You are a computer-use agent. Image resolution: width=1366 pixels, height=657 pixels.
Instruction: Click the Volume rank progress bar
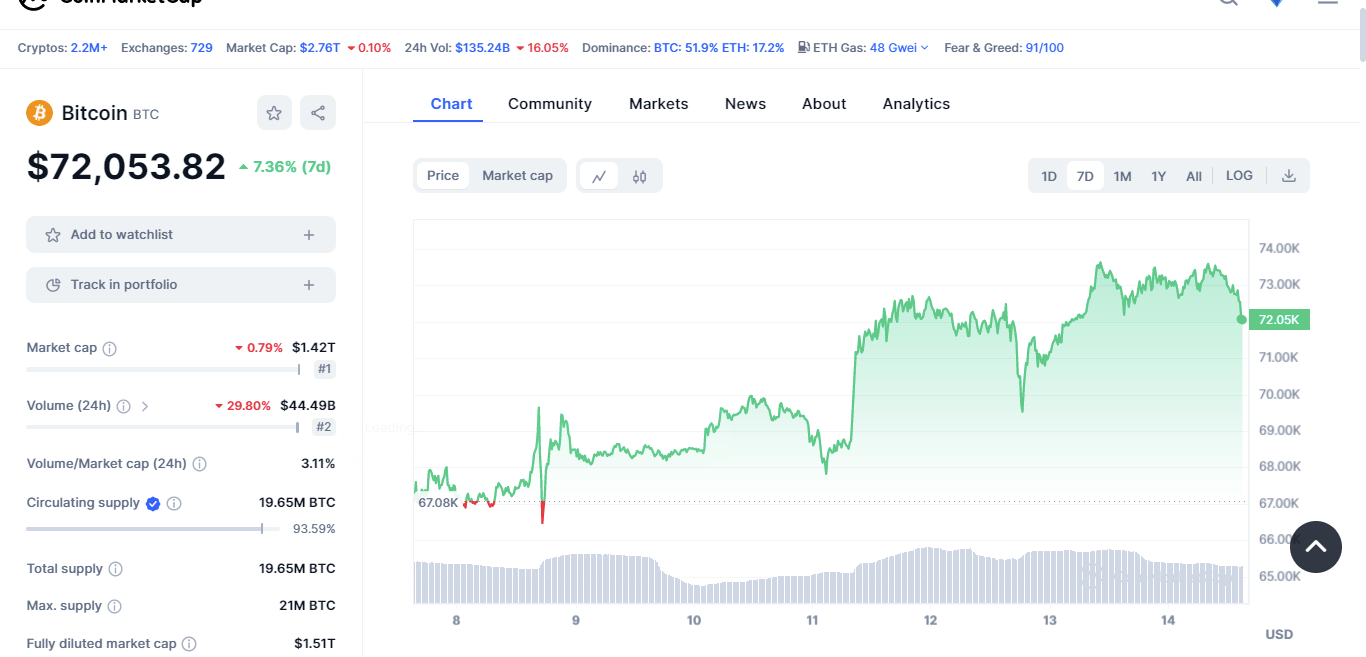(163, 427)
